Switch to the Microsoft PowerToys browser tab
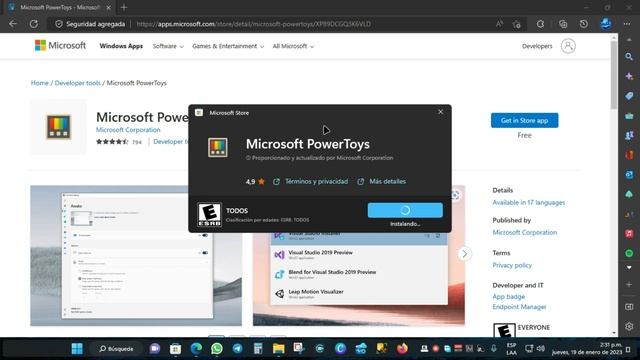The height and width of the screenshot is (360, 640). click(x=60, y=7)
